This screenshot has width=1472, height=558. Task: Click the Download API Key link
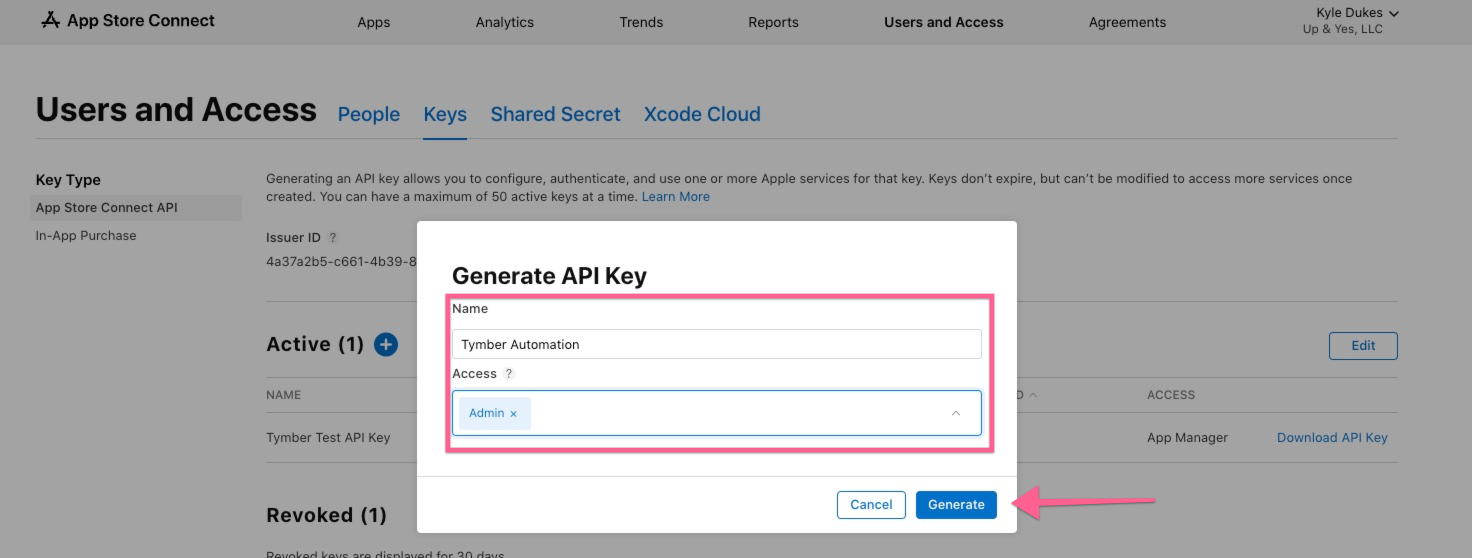pos(1332,438)
